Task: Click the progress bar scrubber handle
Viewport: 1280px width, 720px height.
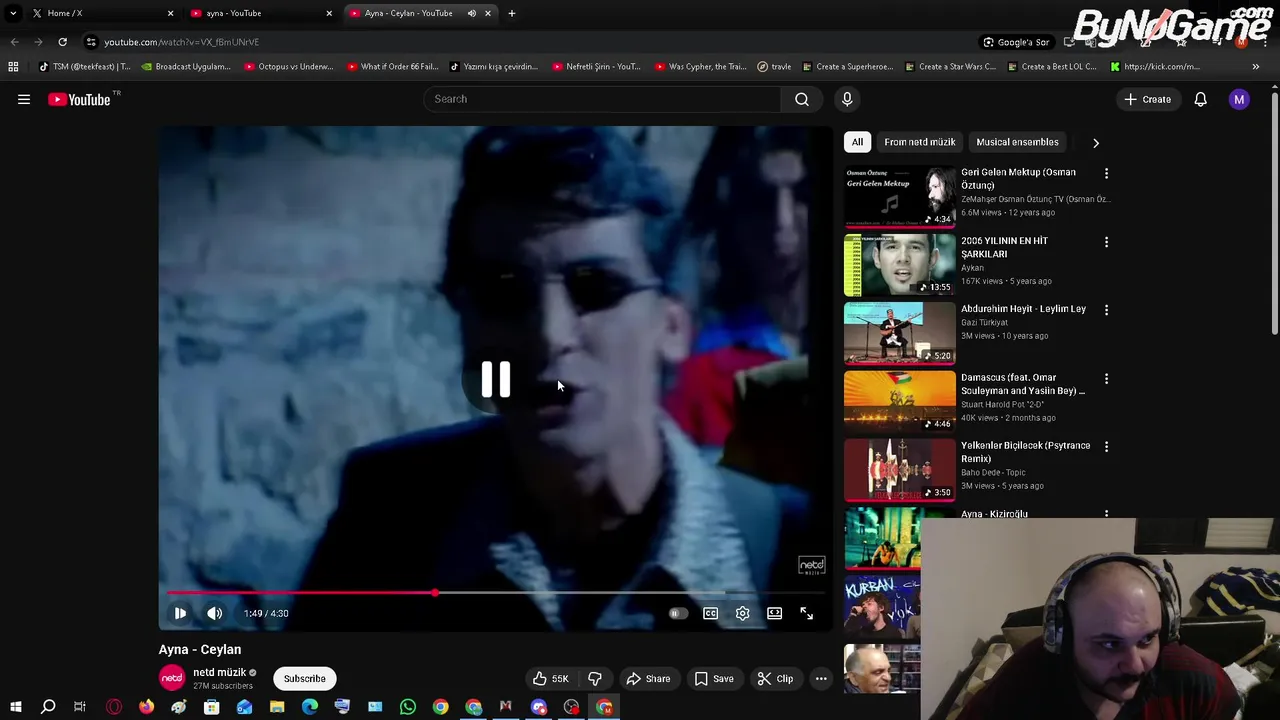Action: (x=435, y=593)
